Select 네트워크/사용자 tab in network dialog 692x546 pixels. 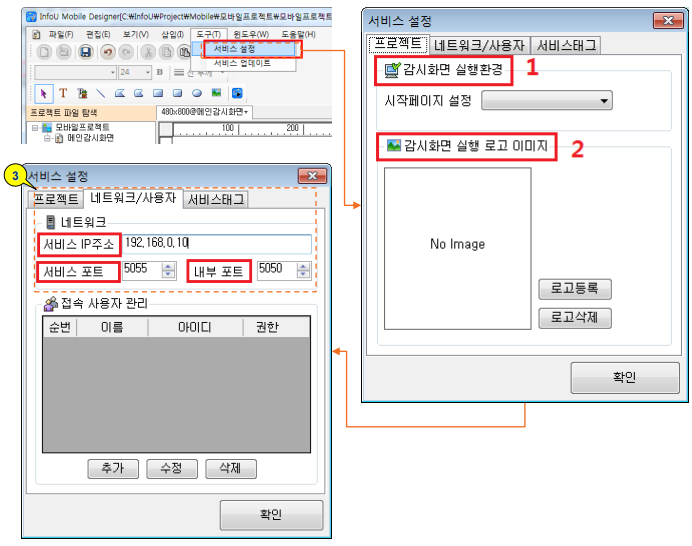point(133,198)
